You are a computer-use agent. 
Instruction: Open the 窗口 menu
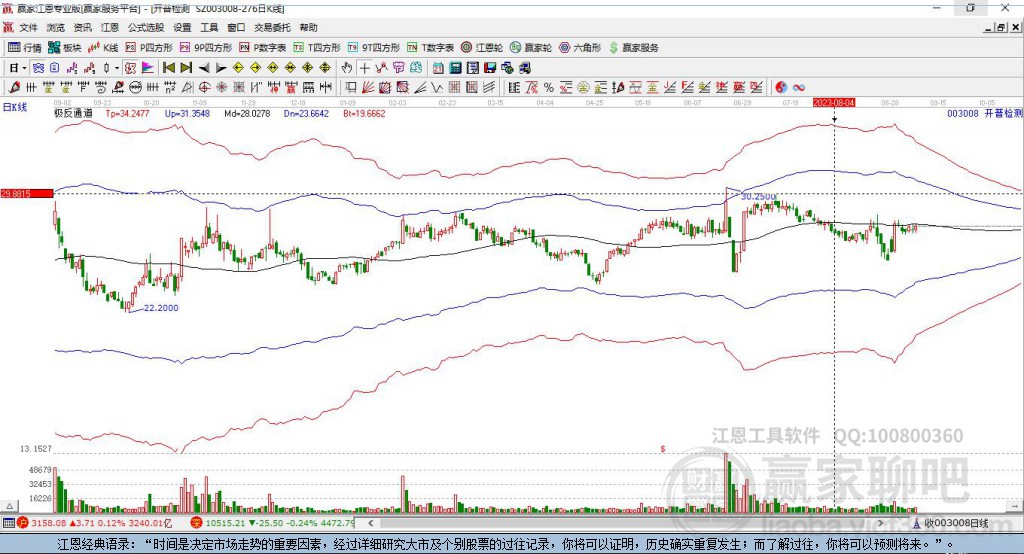[236, 27]
